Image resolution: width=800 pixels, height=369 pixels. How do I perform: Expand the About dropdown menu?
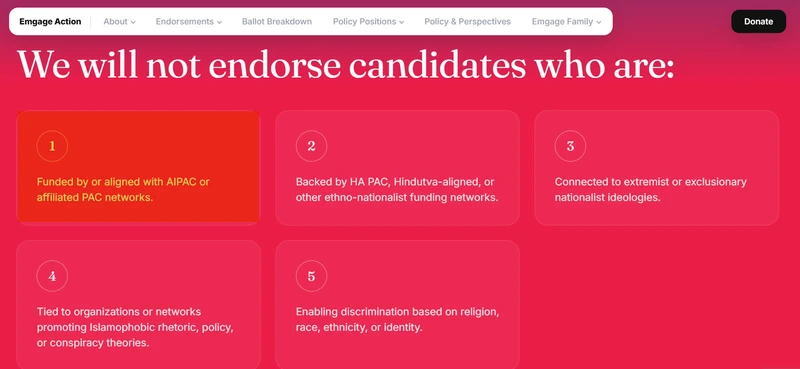[119, 21]
